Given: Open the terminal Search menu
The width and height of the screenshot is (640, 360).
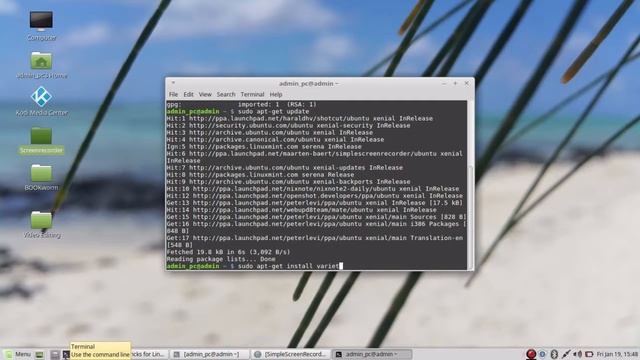Looking at the screenshot, I should pyautogui.click(x=226, y=94).
